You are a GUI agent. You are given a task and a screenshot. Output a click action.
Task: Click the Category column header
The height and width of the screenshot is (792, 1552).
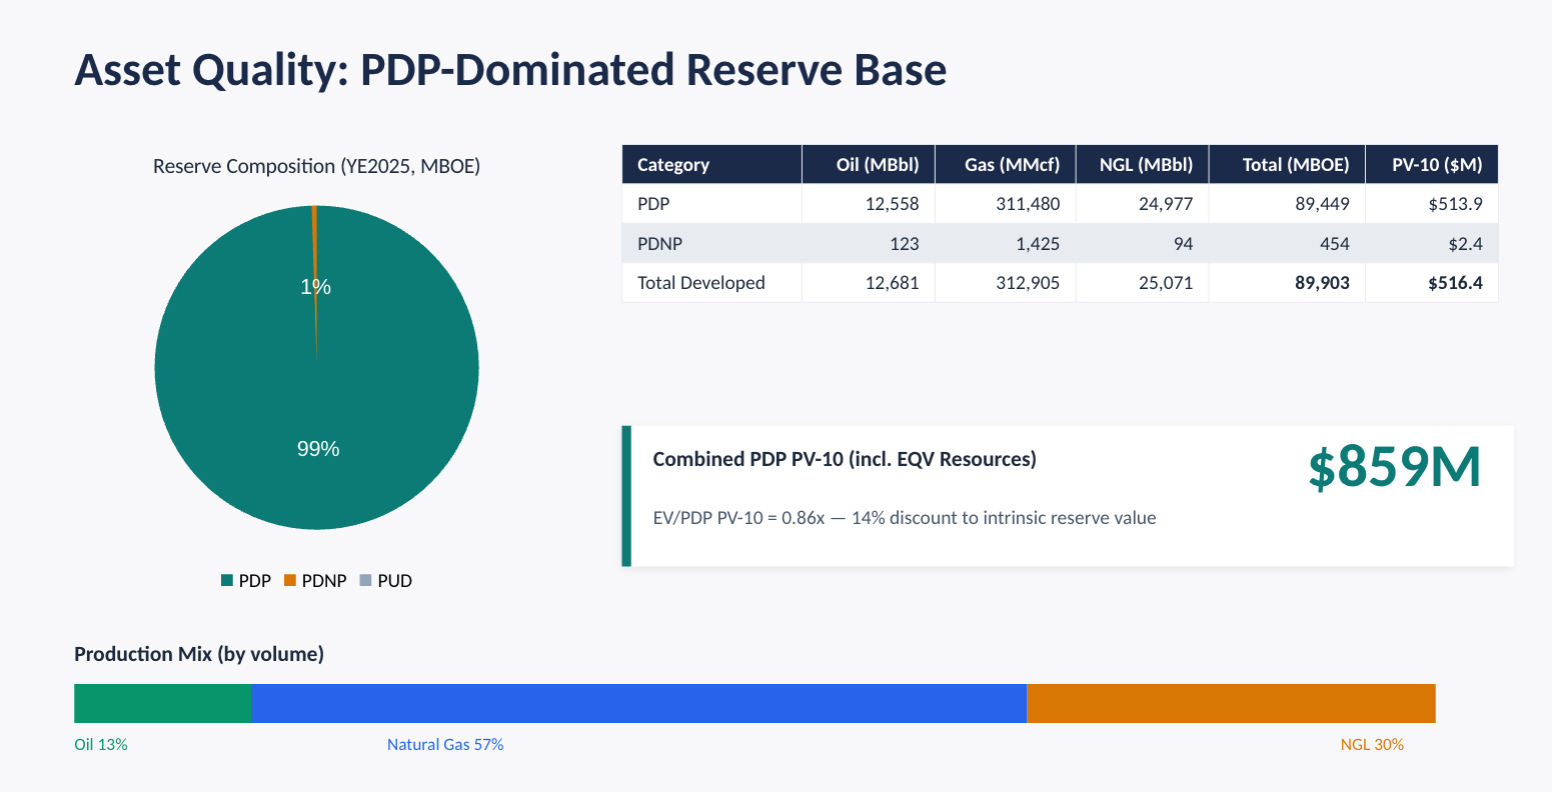click(x=673, y=165)
